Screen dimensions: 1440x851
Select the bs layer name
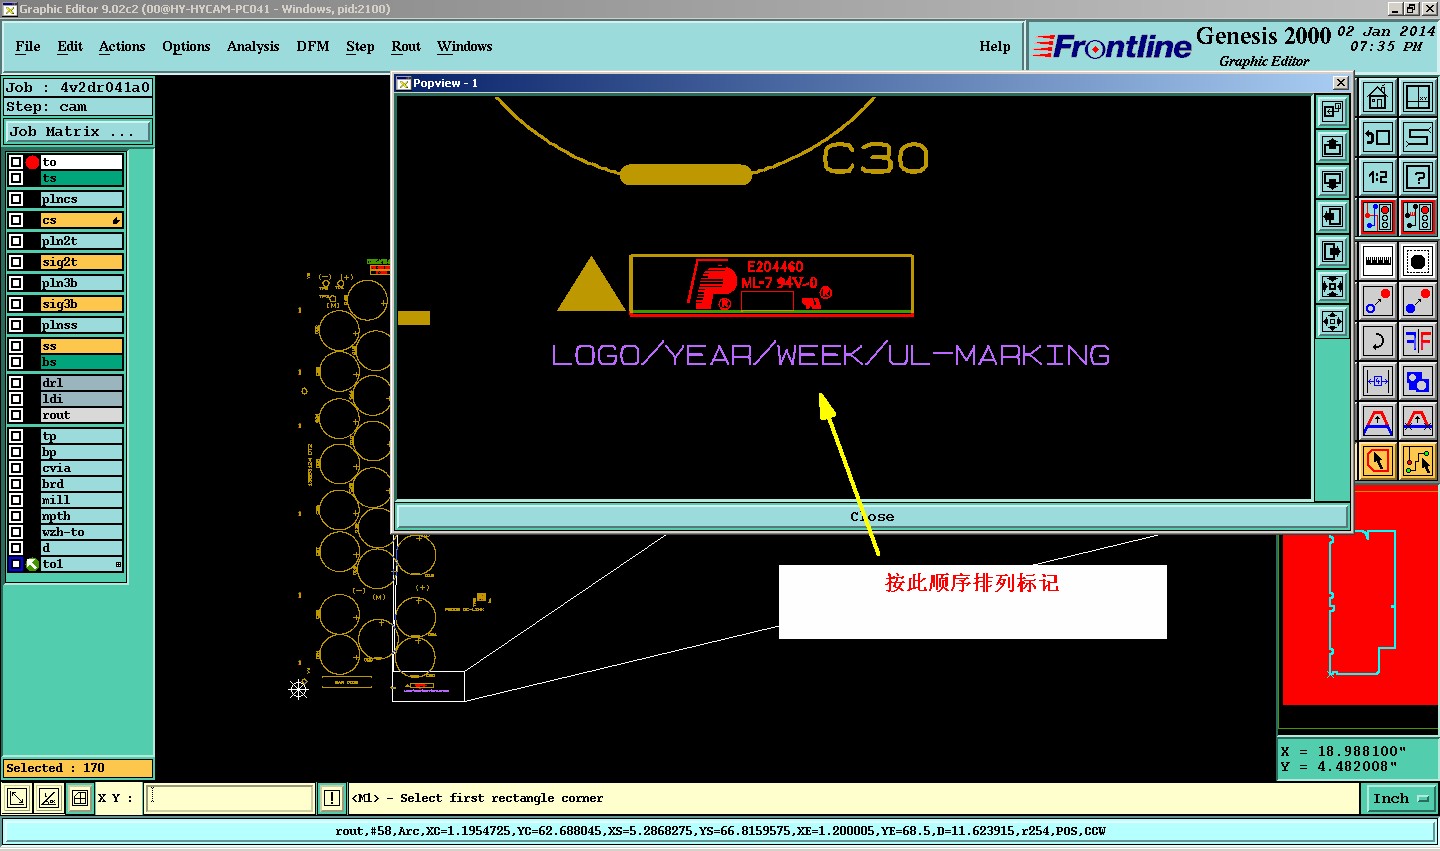point(82,362)
